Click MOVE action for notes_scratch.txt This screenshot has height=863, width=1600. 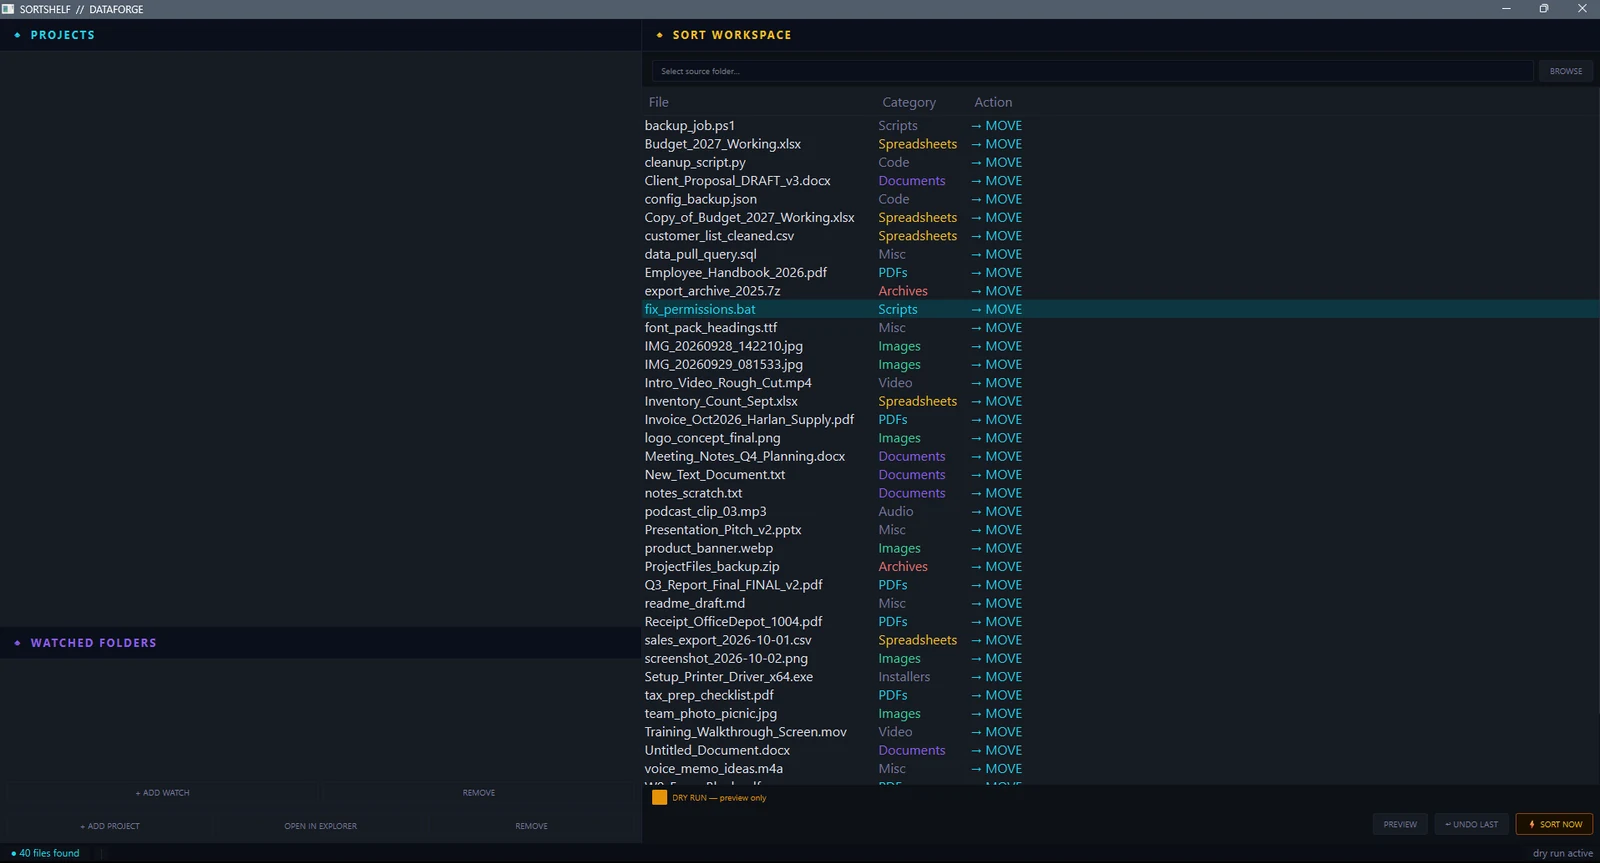[x=997, y=493]
